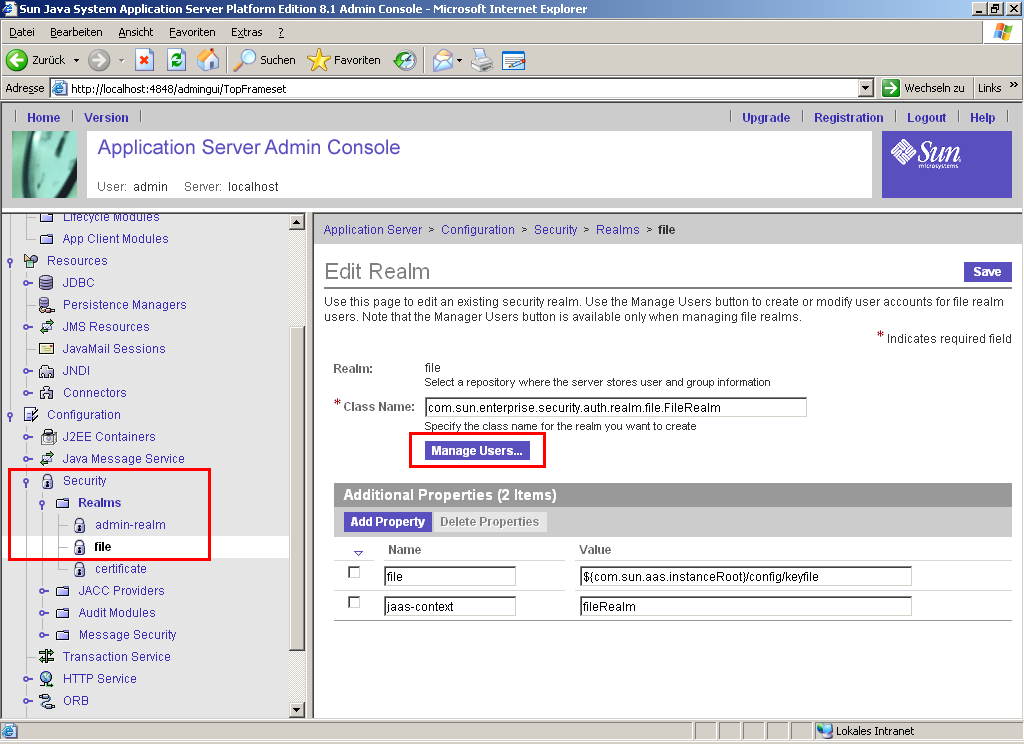Open the Extras menu
Viewport: 1024px width, 744px height.
[x=247, y=32]
